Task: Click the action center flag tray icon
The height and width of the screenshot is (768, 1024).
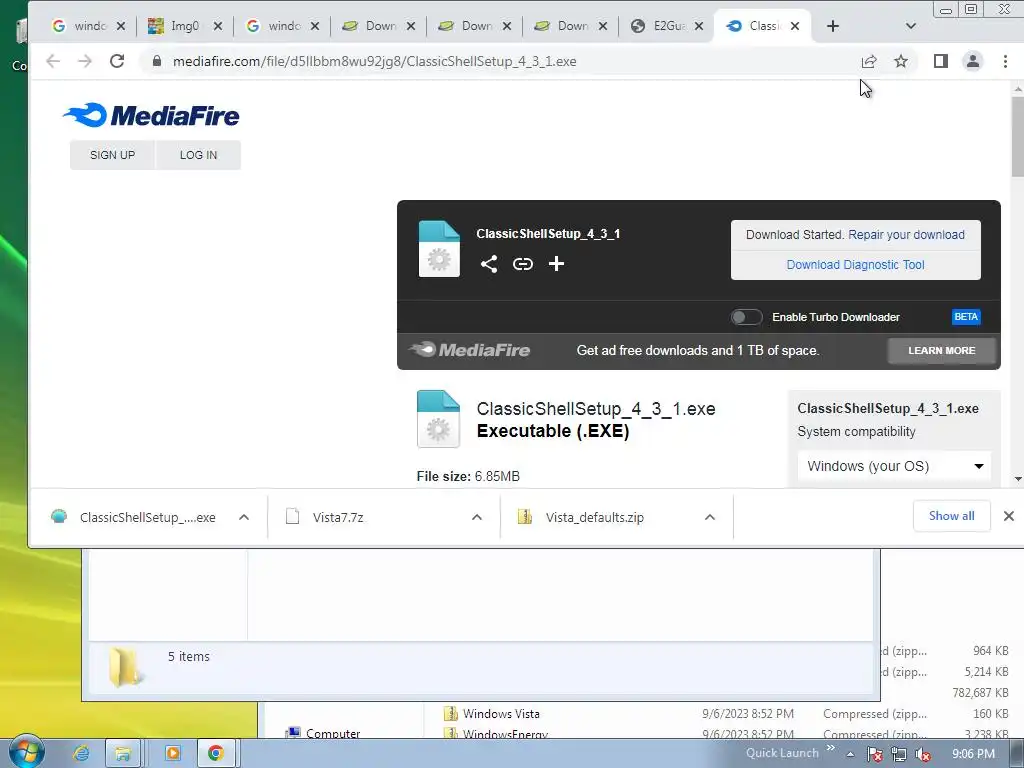Action: pyautogui.click(x=875, y=754)
